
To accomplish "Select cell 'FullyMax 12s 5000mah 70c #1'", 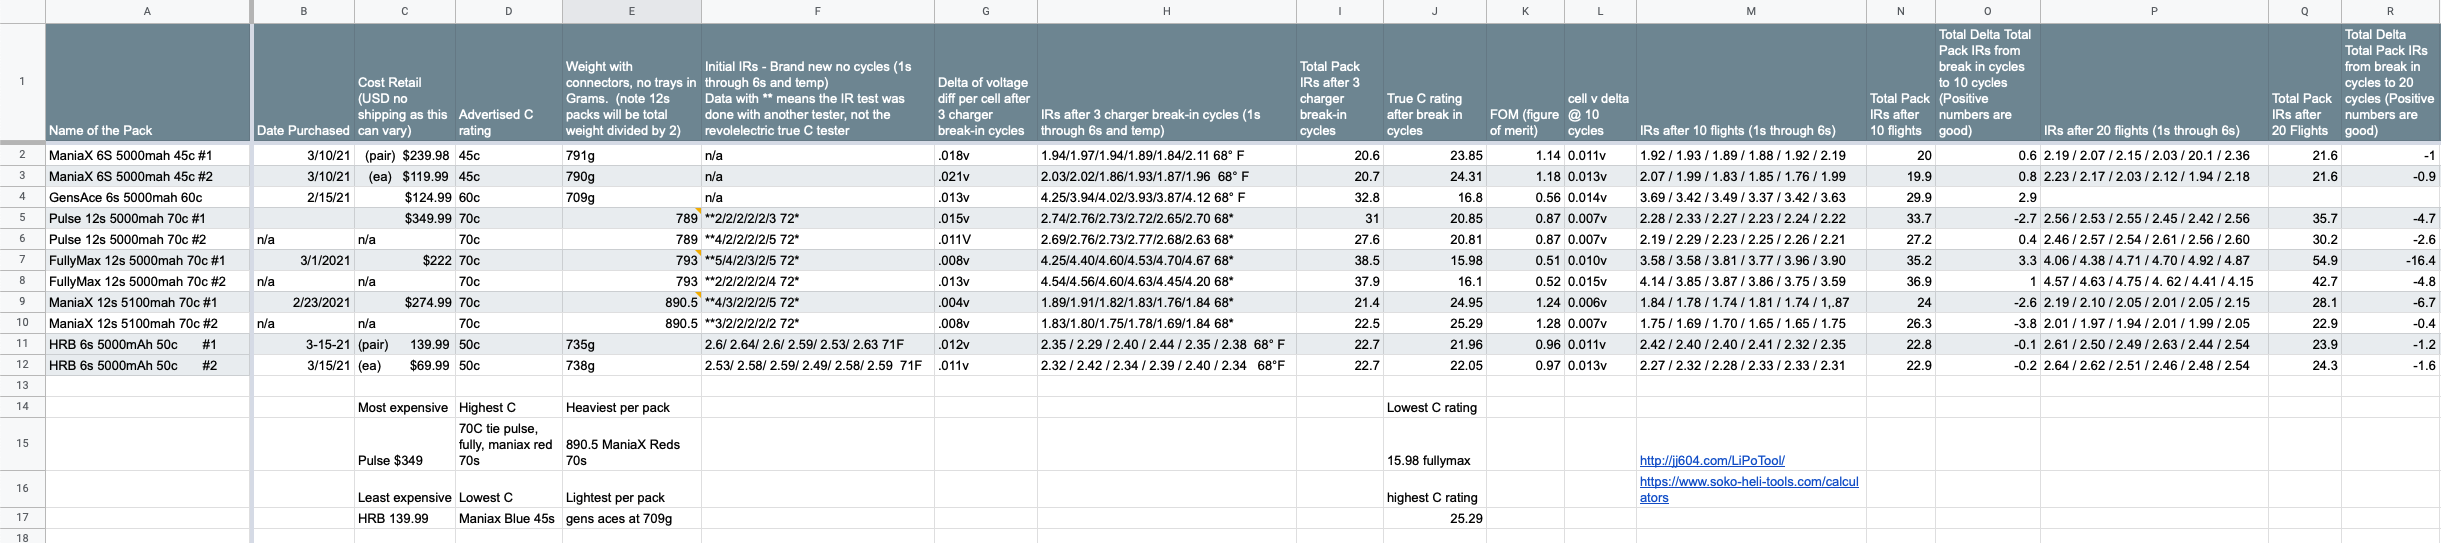I will pyautogui.click(x=148, y=260).
